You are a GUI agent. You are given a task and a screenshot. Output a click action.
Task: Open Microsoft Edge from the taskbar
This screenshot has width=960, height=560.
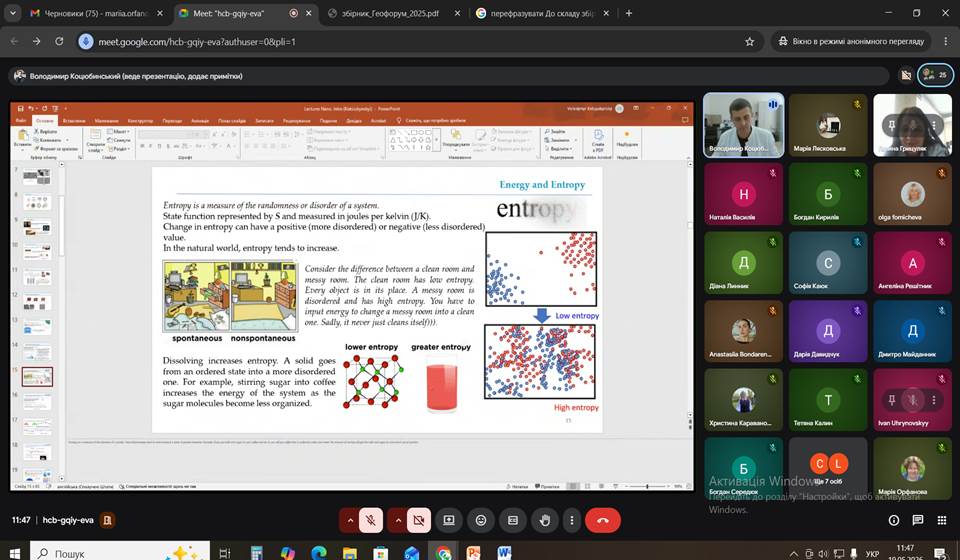318,553
